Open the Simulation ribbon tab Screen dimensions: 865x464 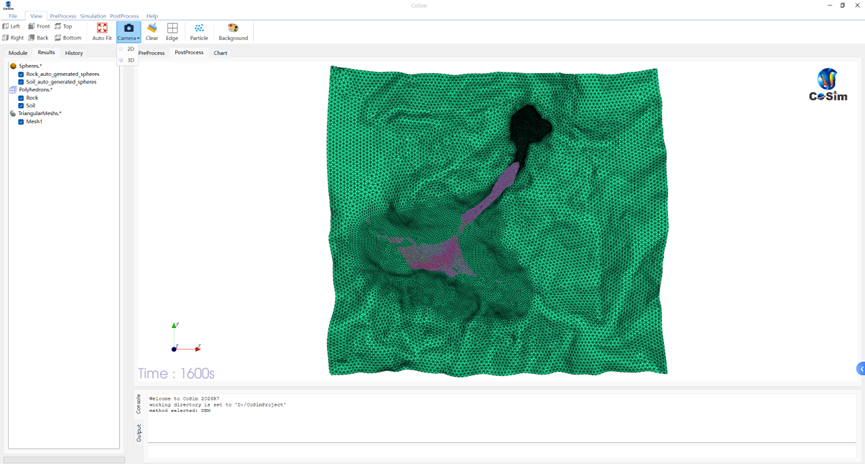[x=93, y=16]
